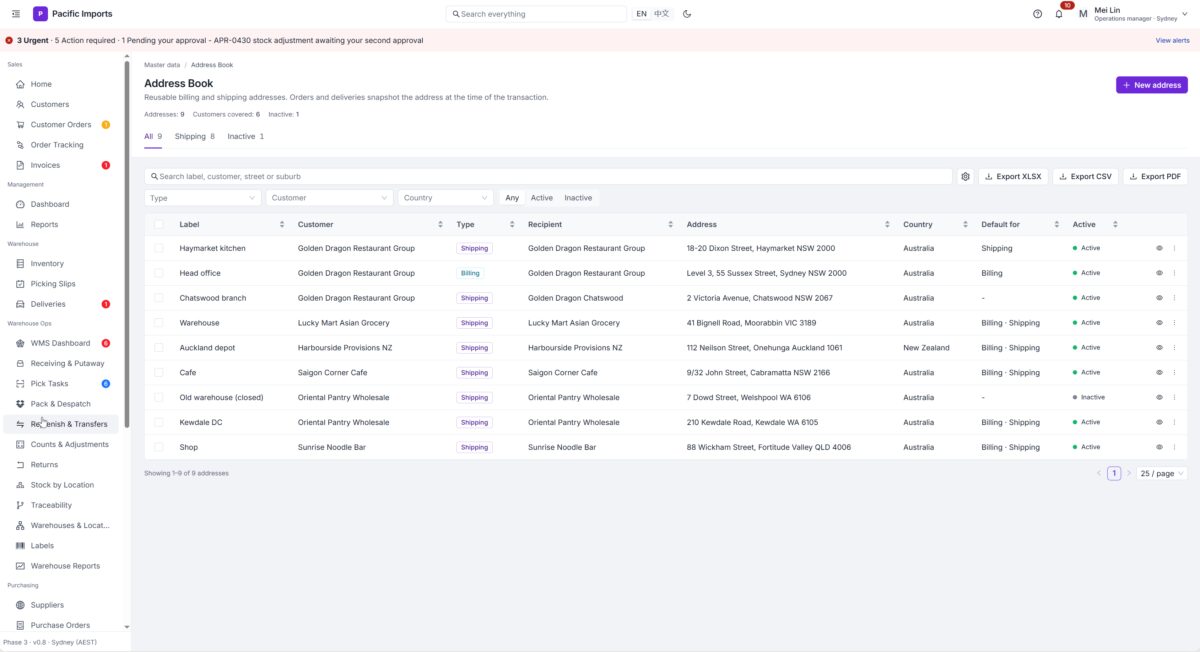Click Export XLSX button
1200x652 pixels.
pos(1013,176)
